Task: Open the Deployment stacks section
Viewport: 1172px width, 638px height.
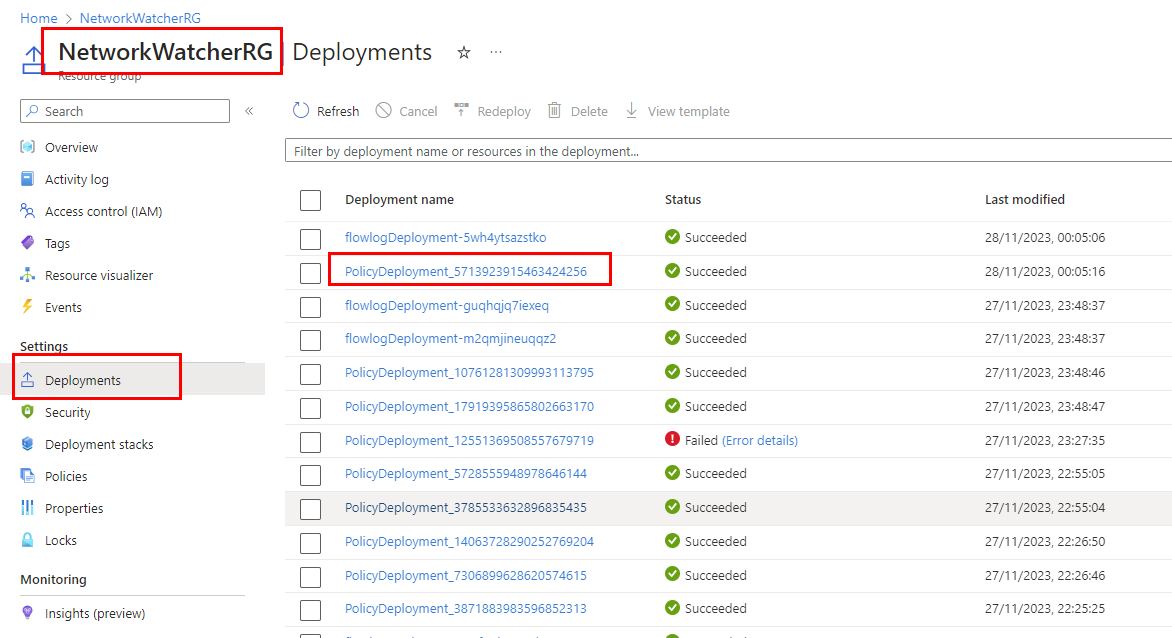Action: pyautogui.click(x=96, y=443)
